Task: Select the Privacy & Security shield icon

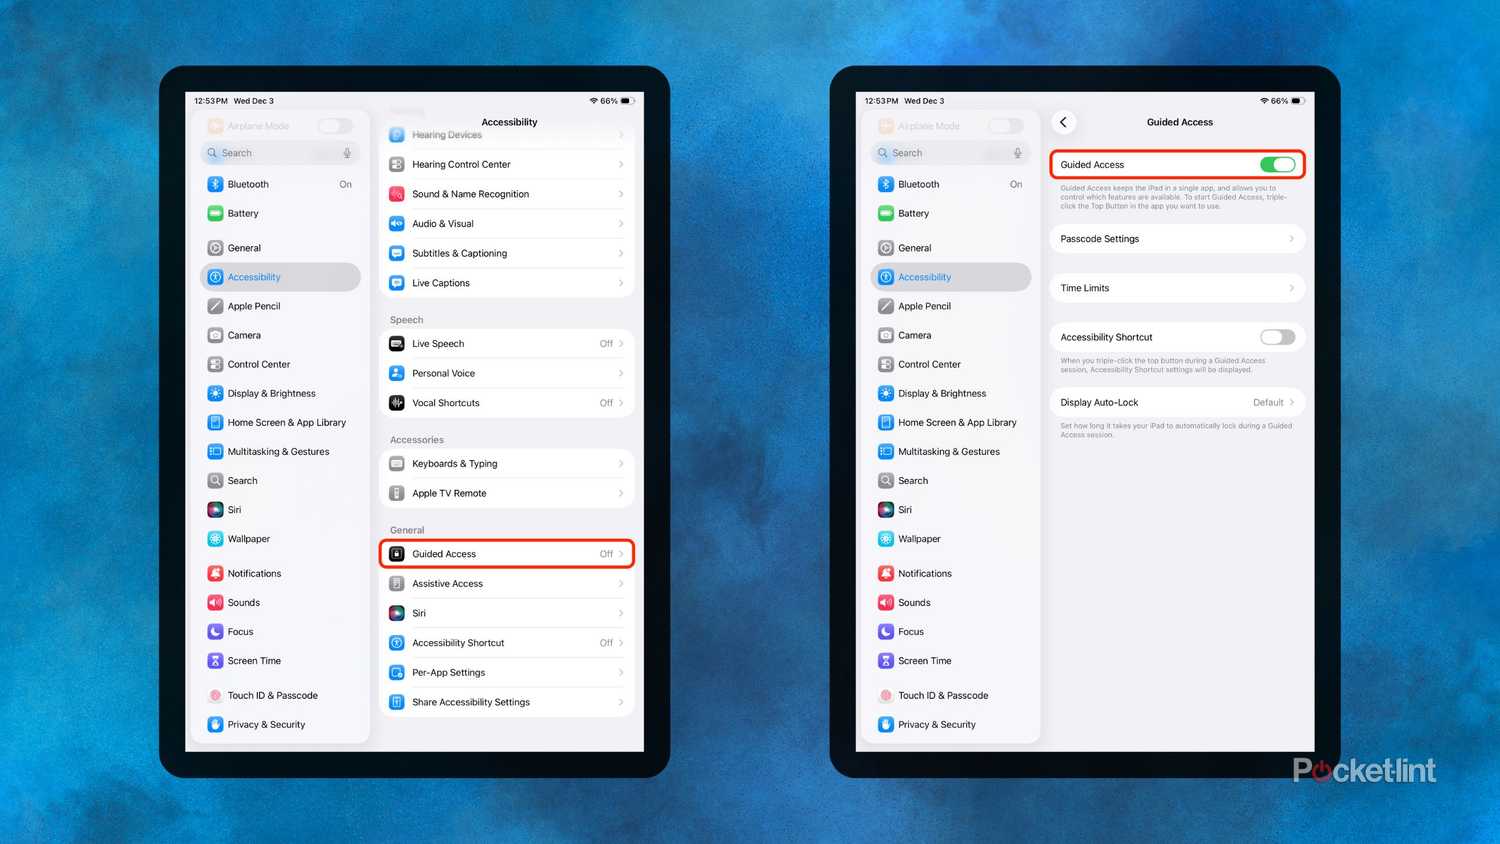Action: click(215, 724)
